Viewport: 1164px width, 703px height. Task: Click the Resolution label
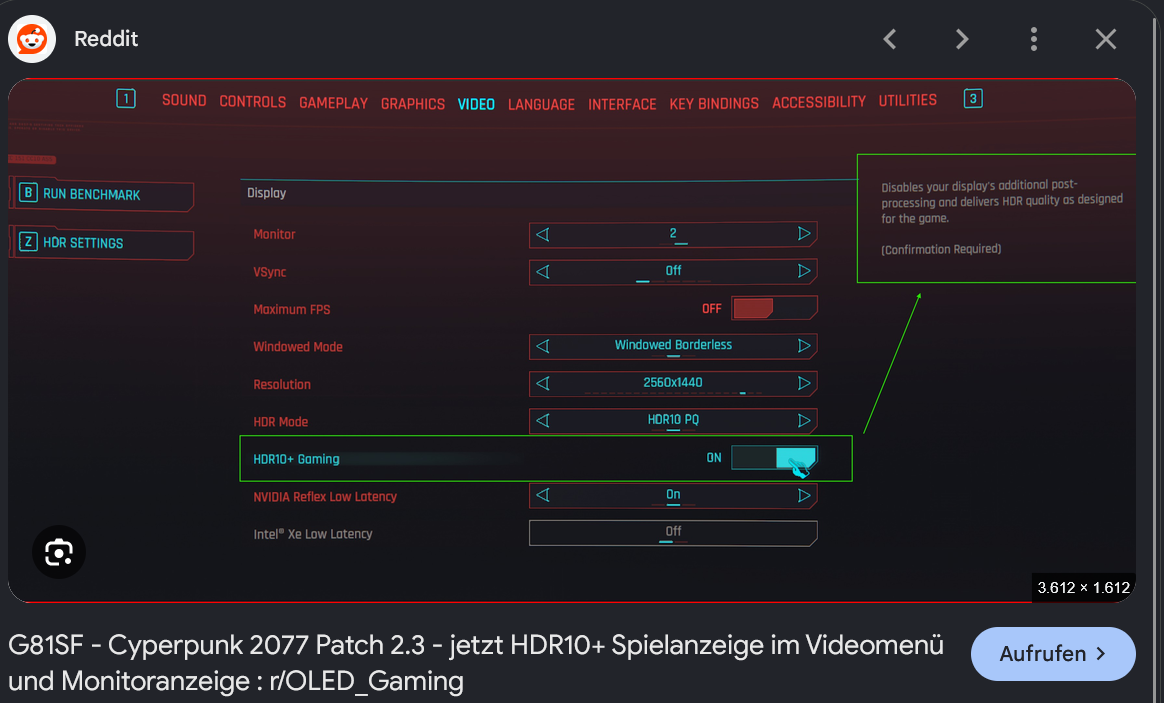click(x=281, y=385)
